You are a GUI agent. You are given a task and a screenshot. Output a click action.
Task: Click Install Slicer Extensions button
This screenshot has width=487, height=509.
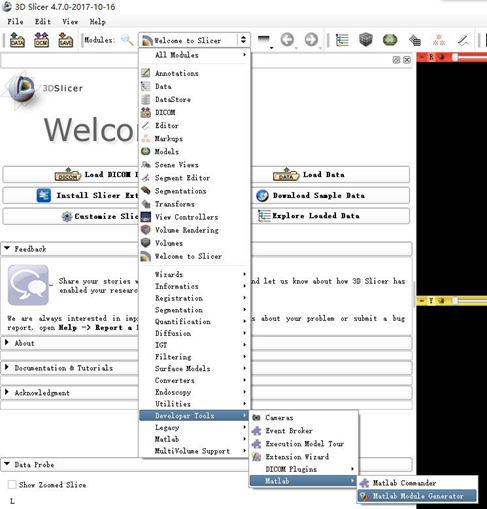(71, 195)
